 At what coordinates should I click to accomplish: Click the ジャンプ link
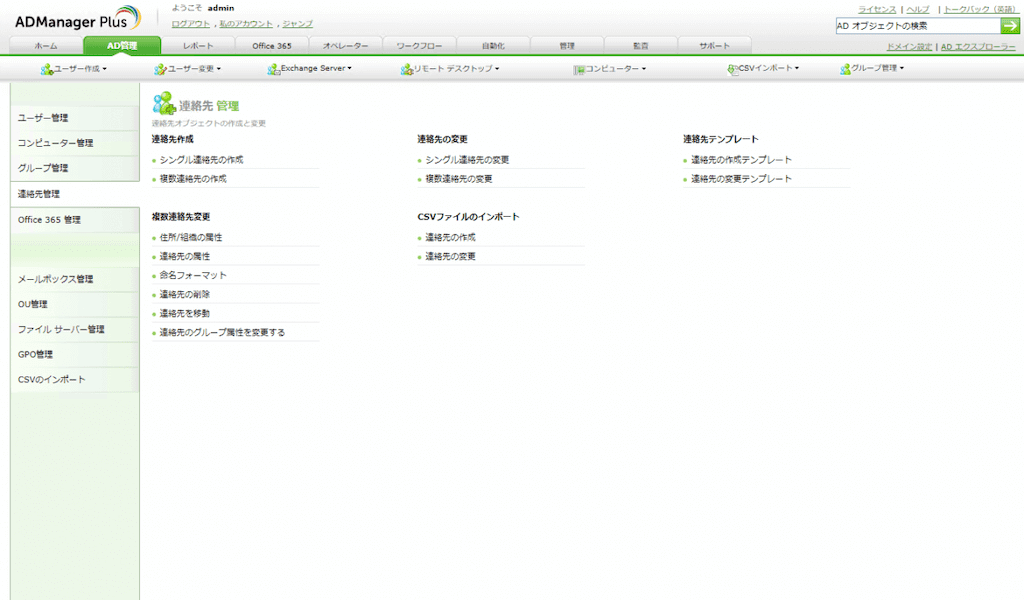[297, 24]
